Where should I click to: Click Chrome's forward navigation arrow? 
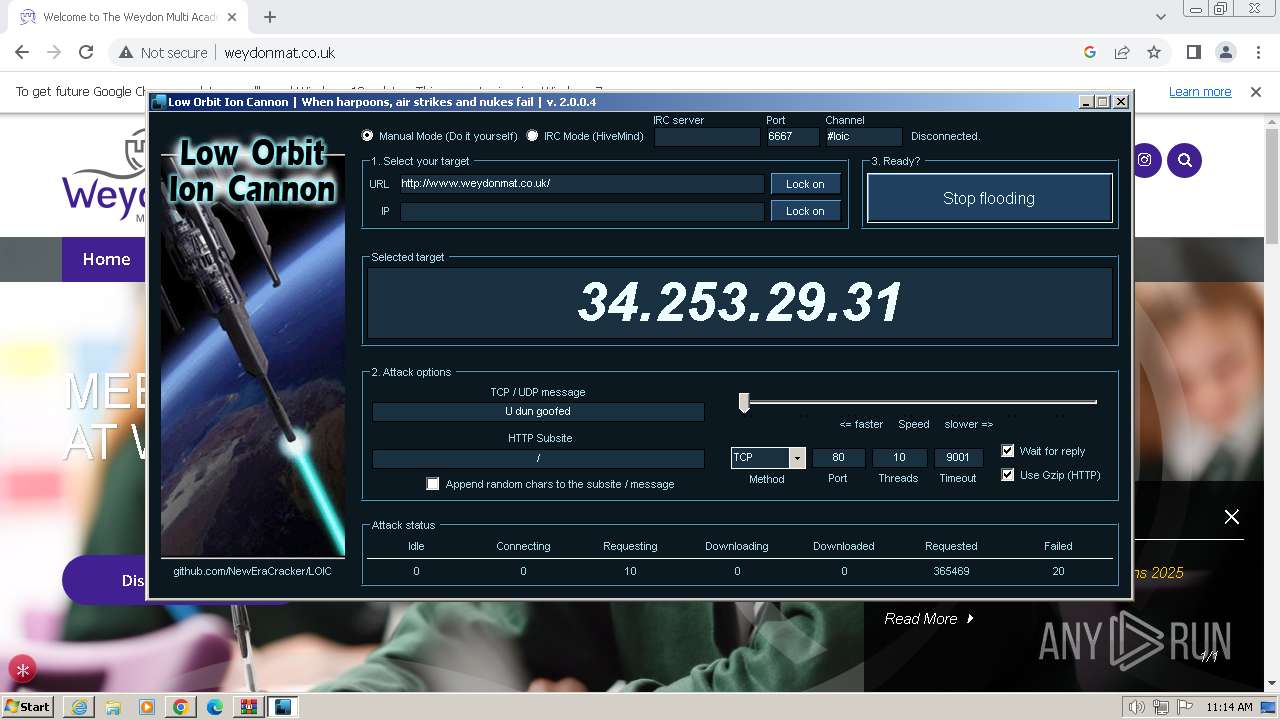(x=54, y=52)
